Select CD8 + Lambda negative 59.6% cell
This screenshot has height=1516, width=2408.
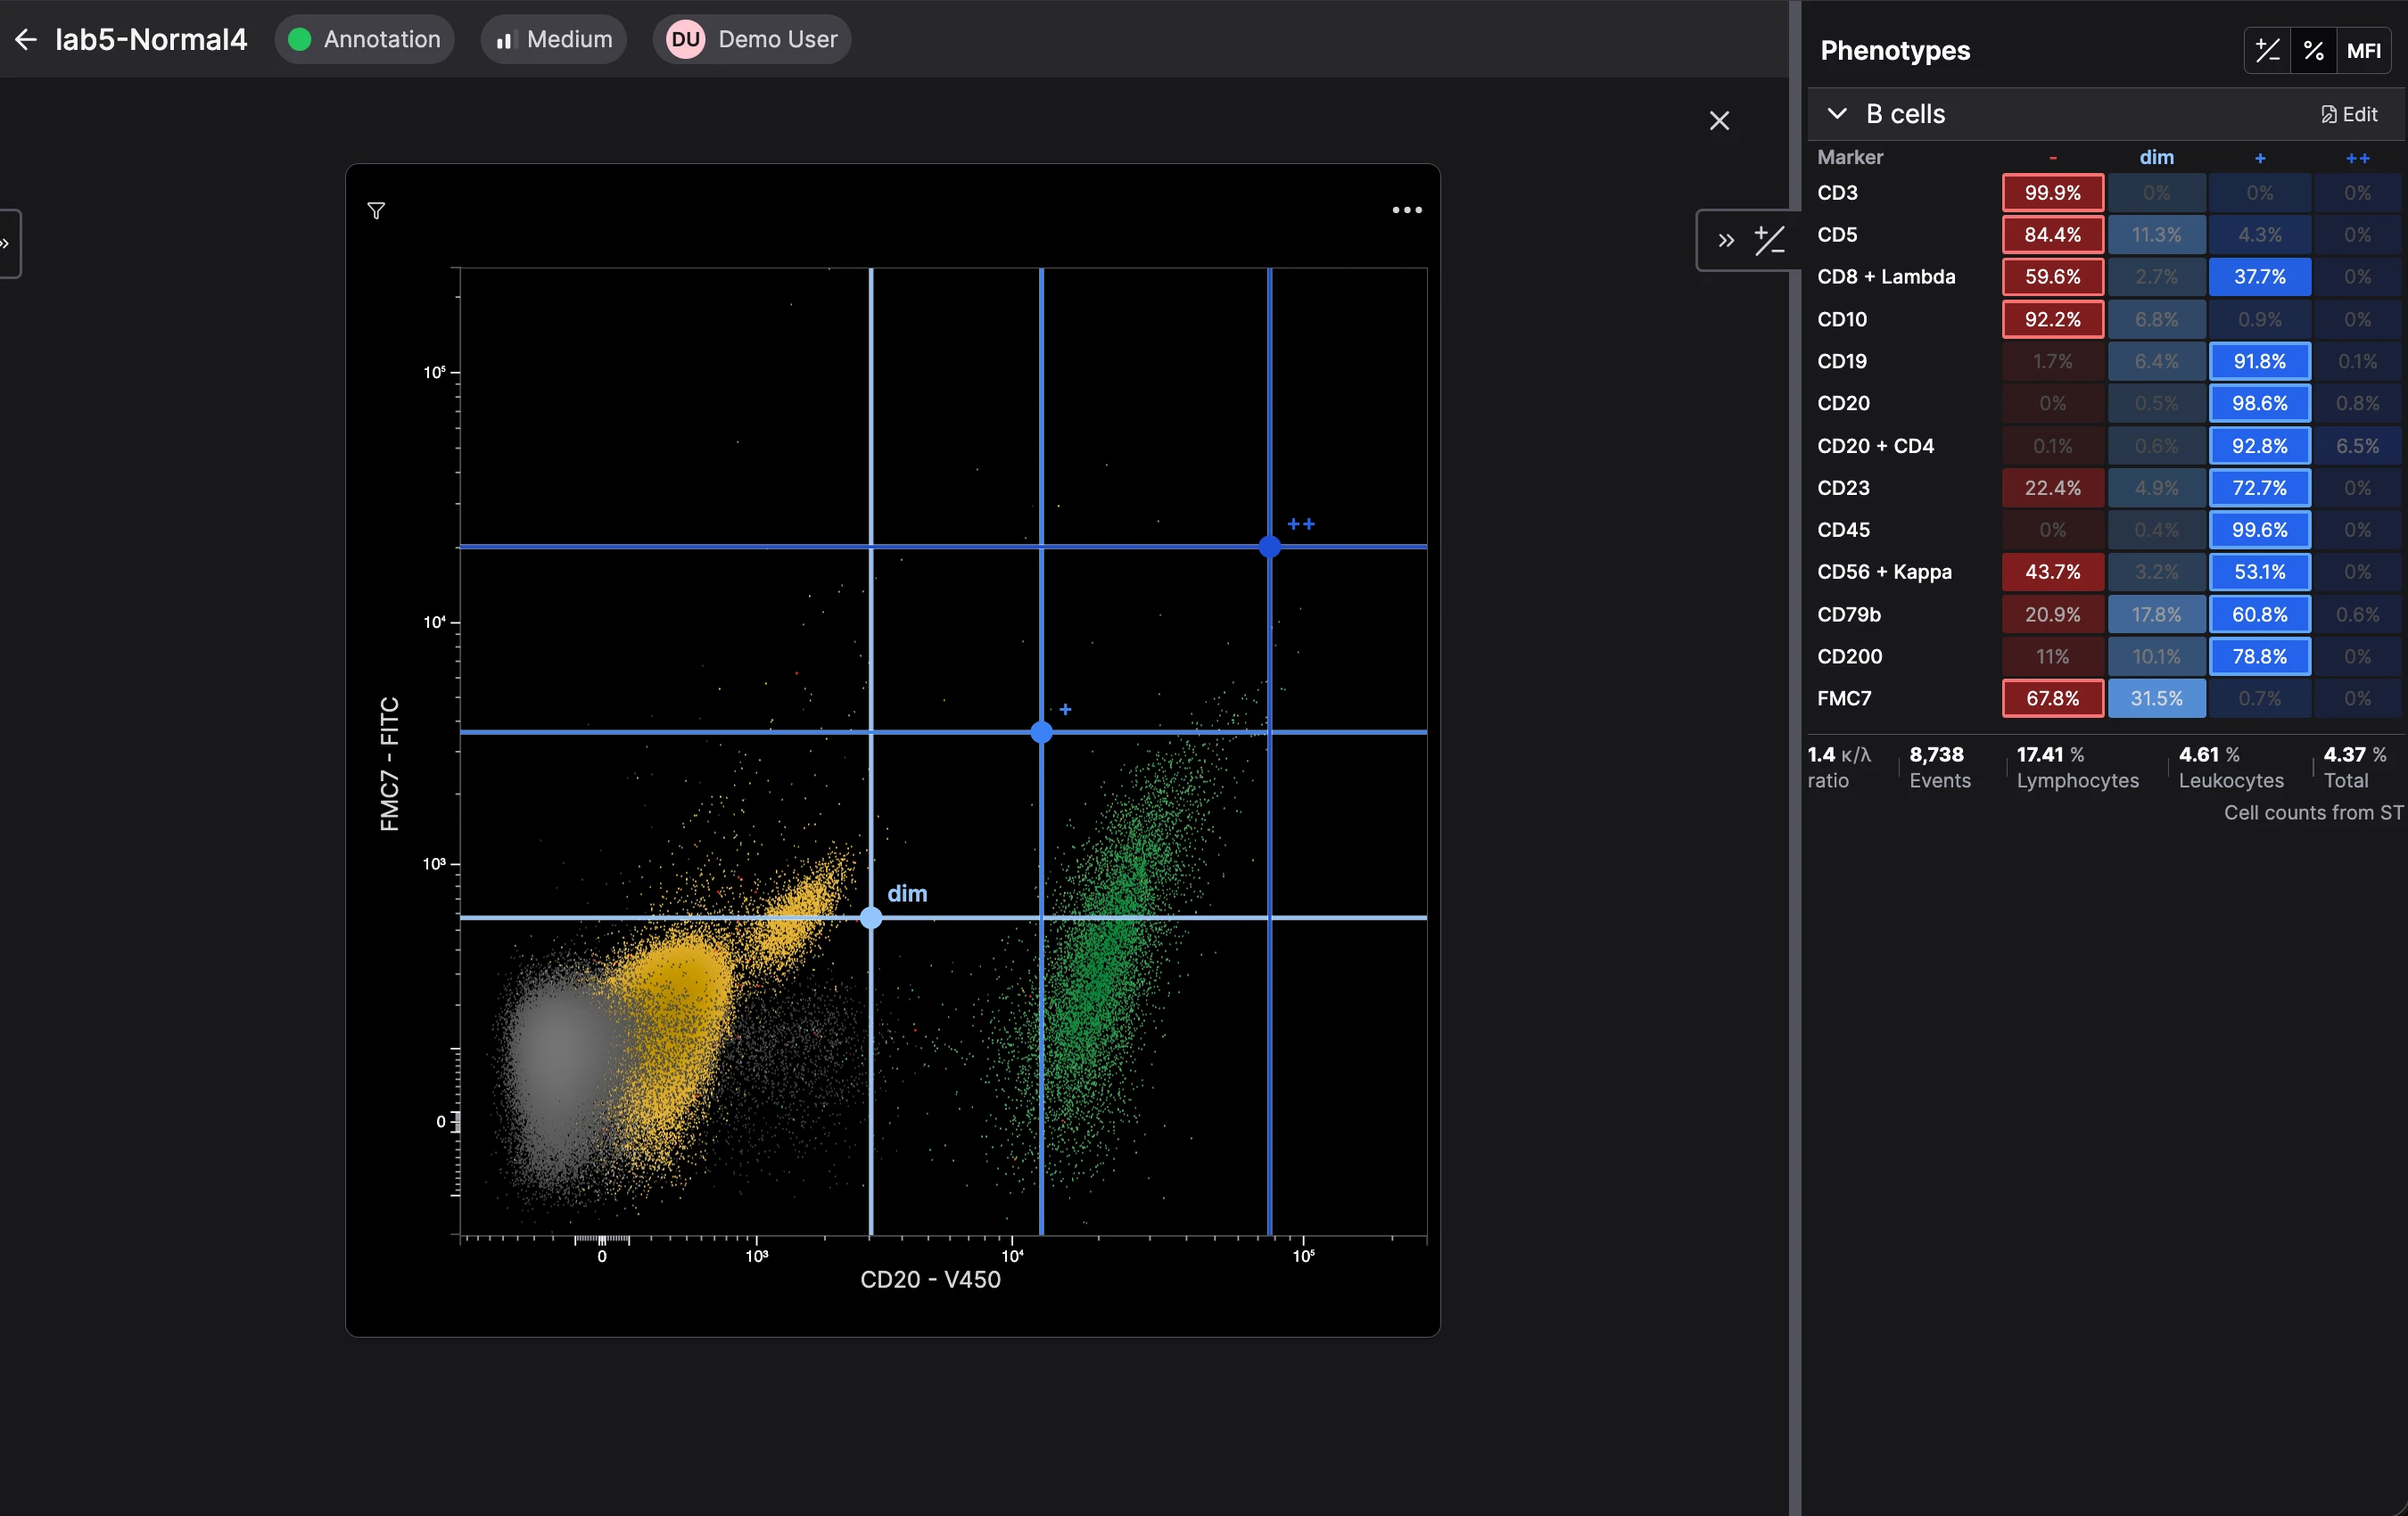[x=2052, y=276]
